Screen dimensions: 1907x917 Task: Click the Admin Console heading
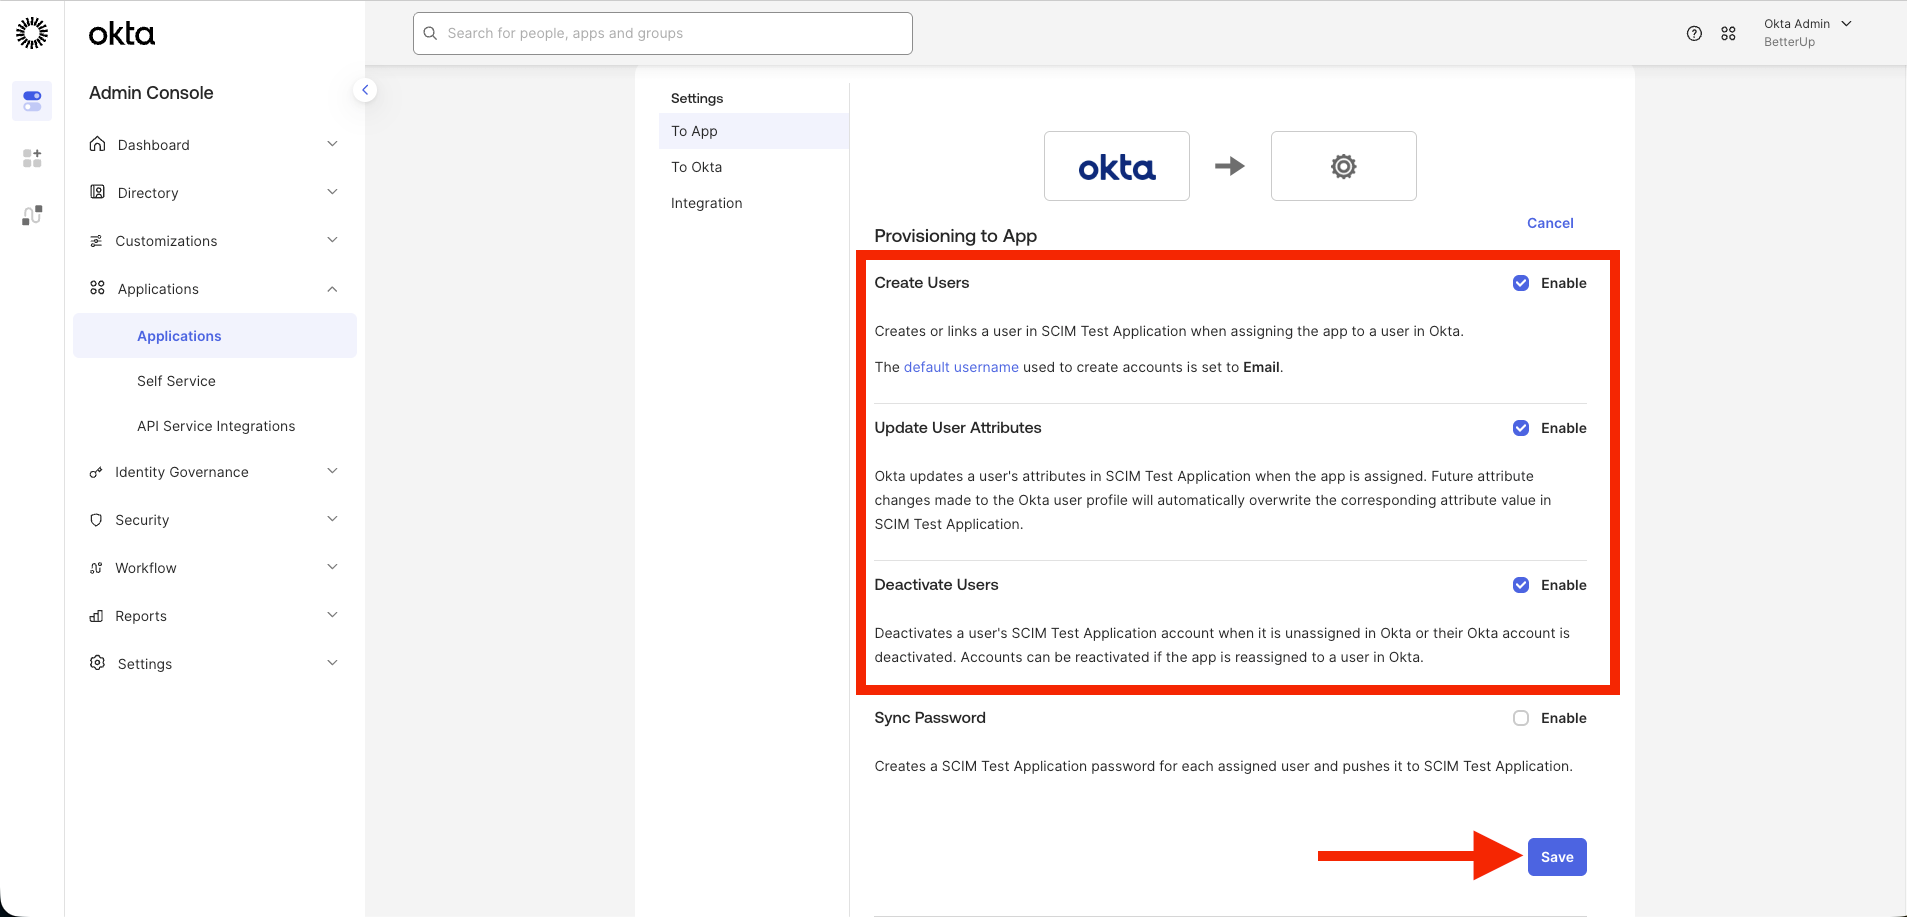point(151,93)
